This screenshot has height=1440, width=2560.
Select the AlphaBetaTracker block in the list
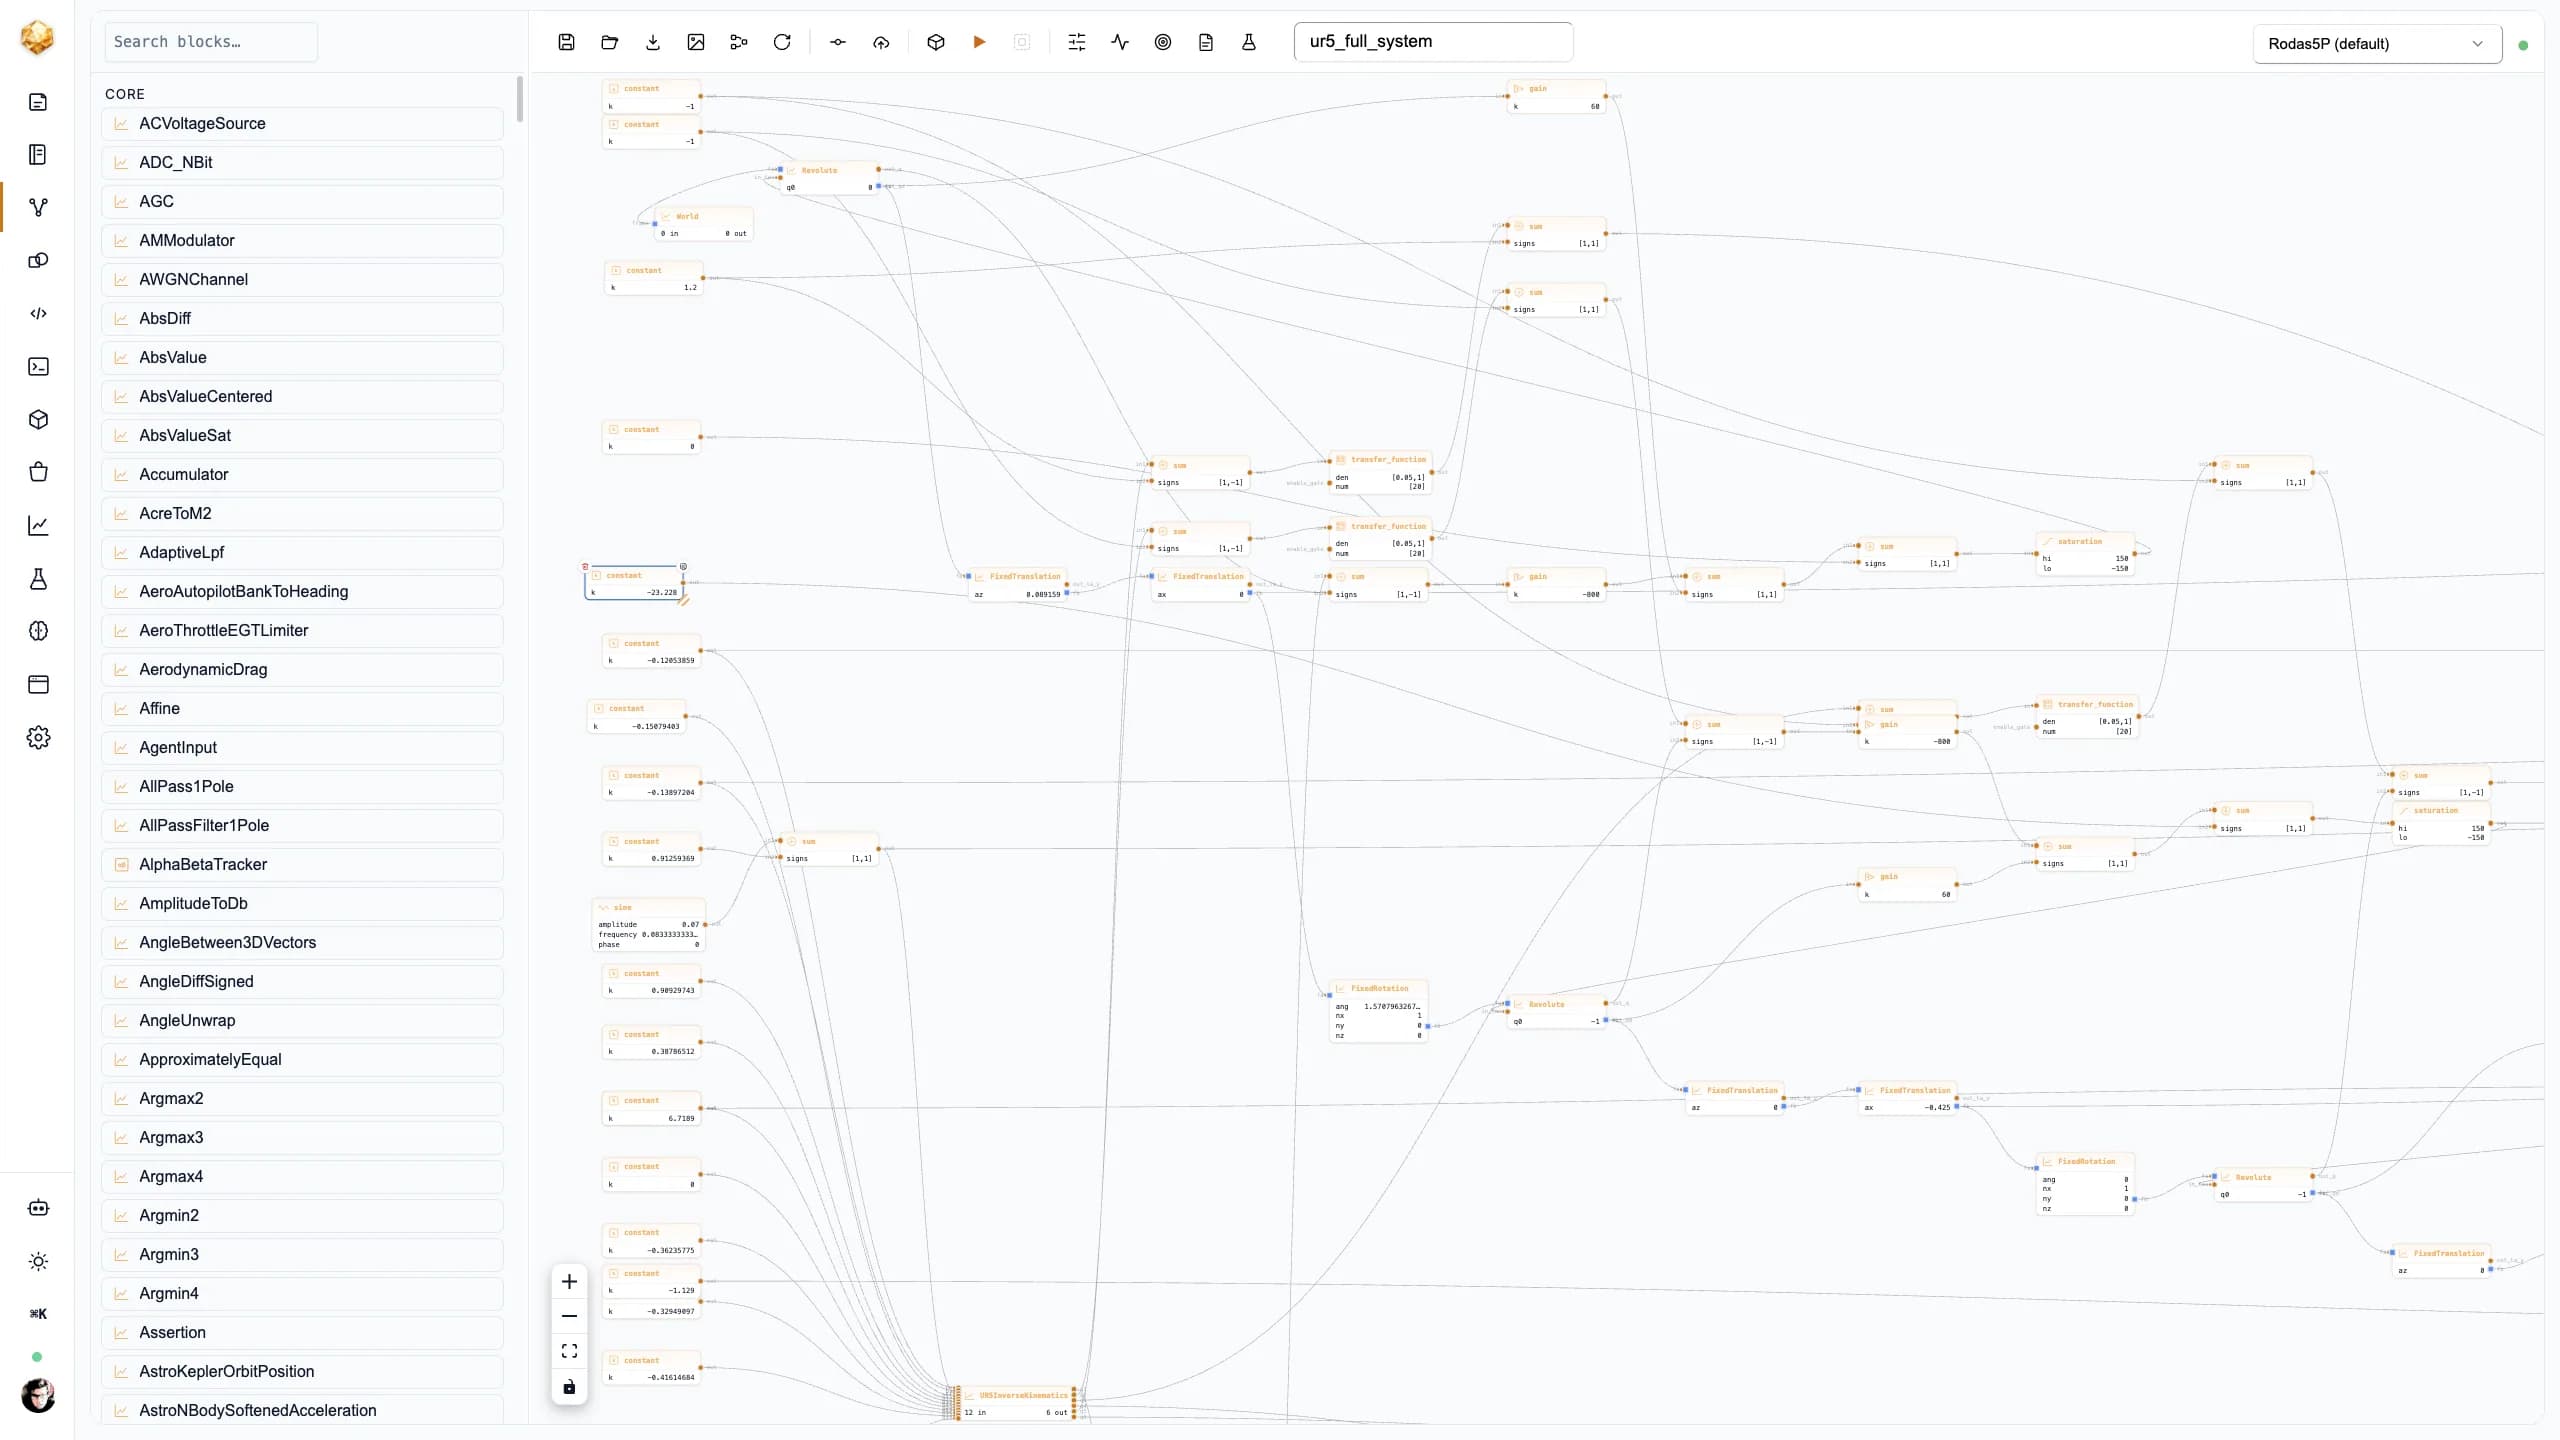(302, 865)
